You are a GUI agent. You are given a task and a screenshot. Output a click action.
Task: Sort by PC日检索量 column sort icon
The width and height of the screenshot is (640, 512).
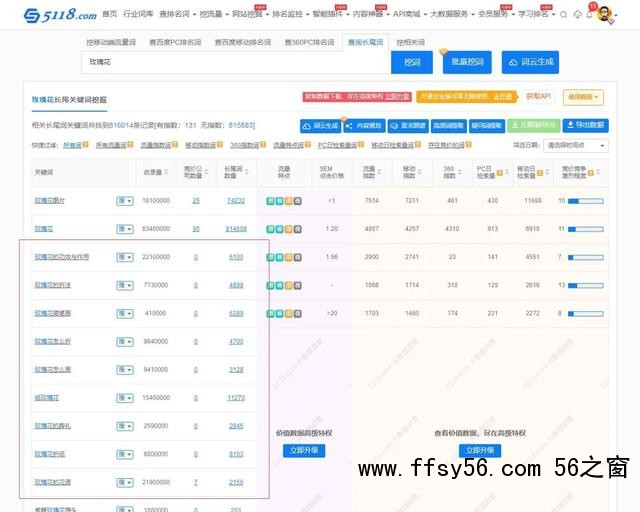point(507,172)
